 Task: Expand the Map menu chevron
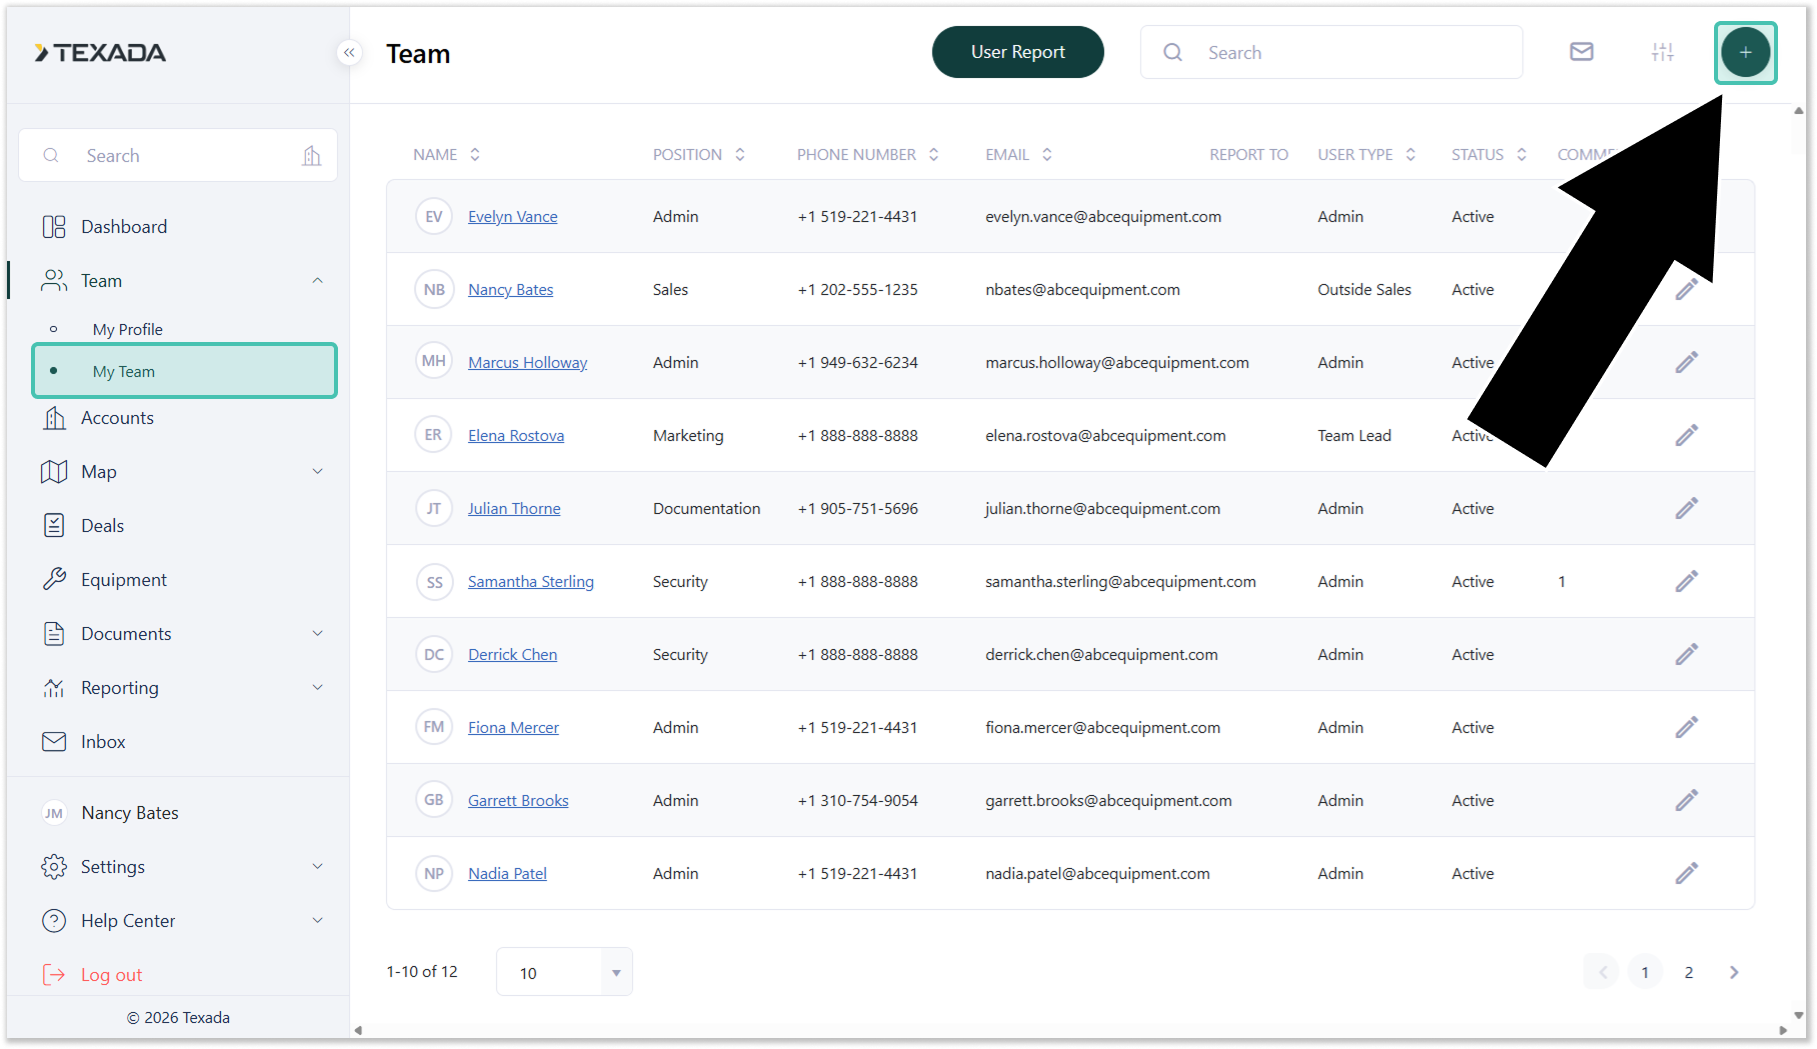tap(318, 472)
